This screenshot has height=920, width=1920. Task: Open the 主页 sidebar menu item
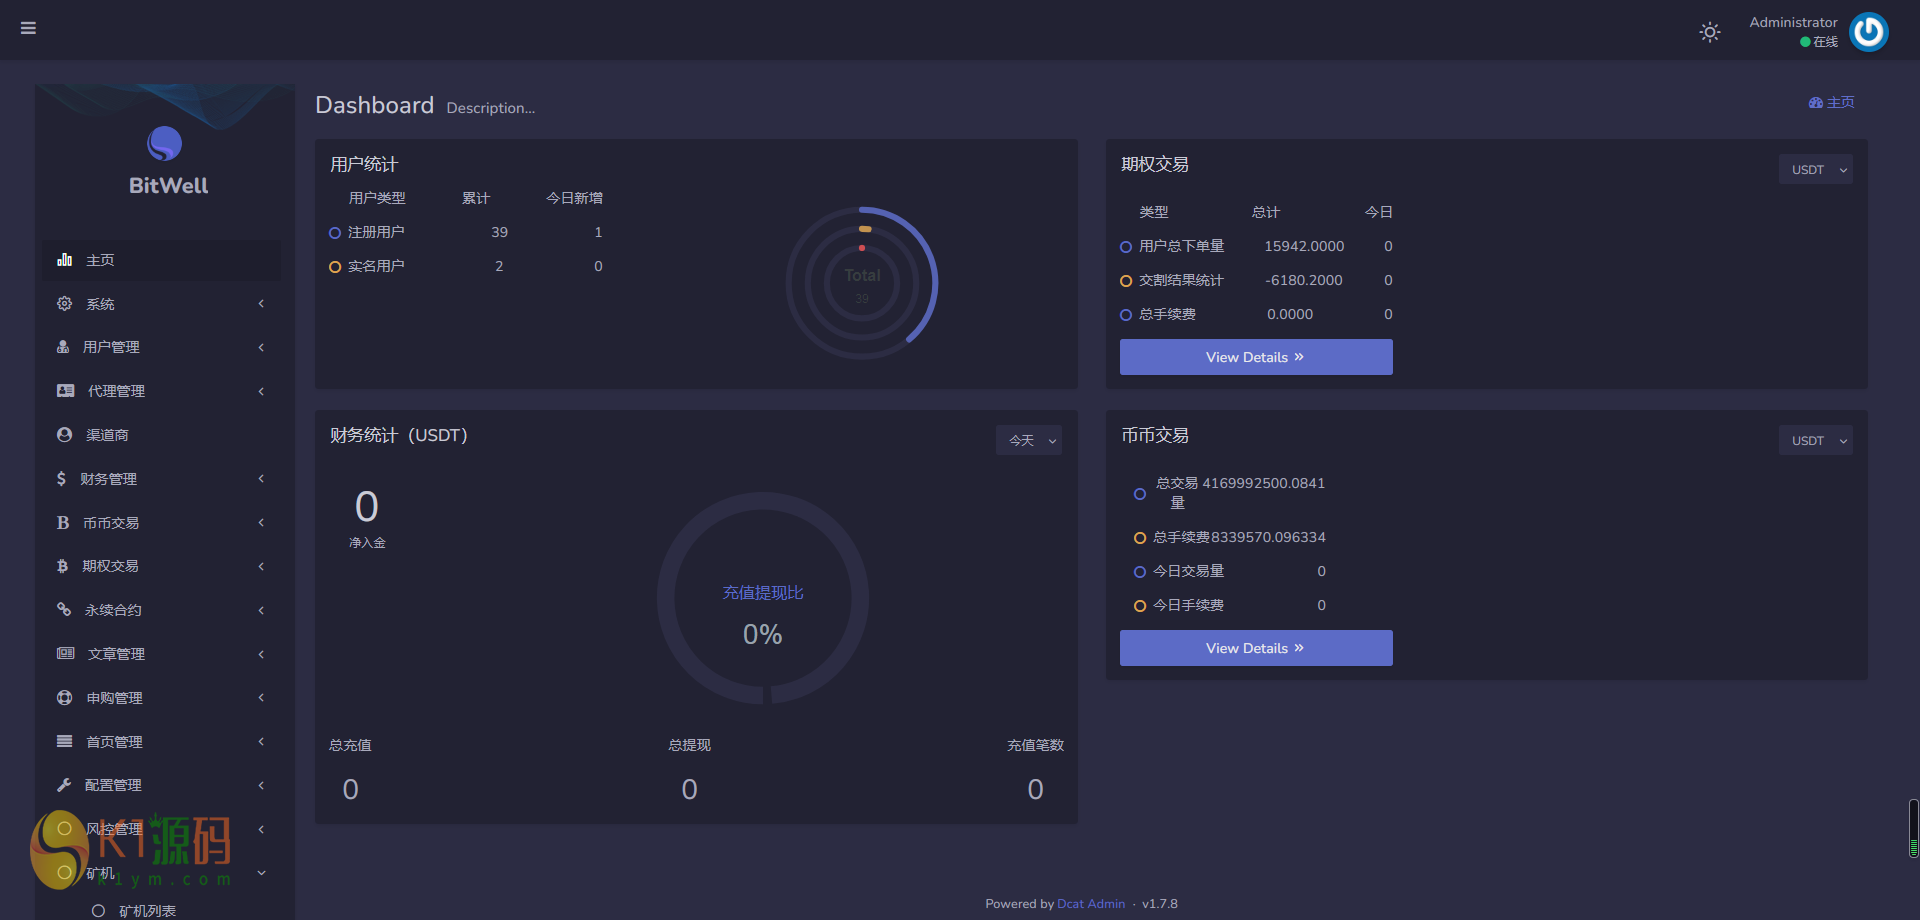click(162, 260)
